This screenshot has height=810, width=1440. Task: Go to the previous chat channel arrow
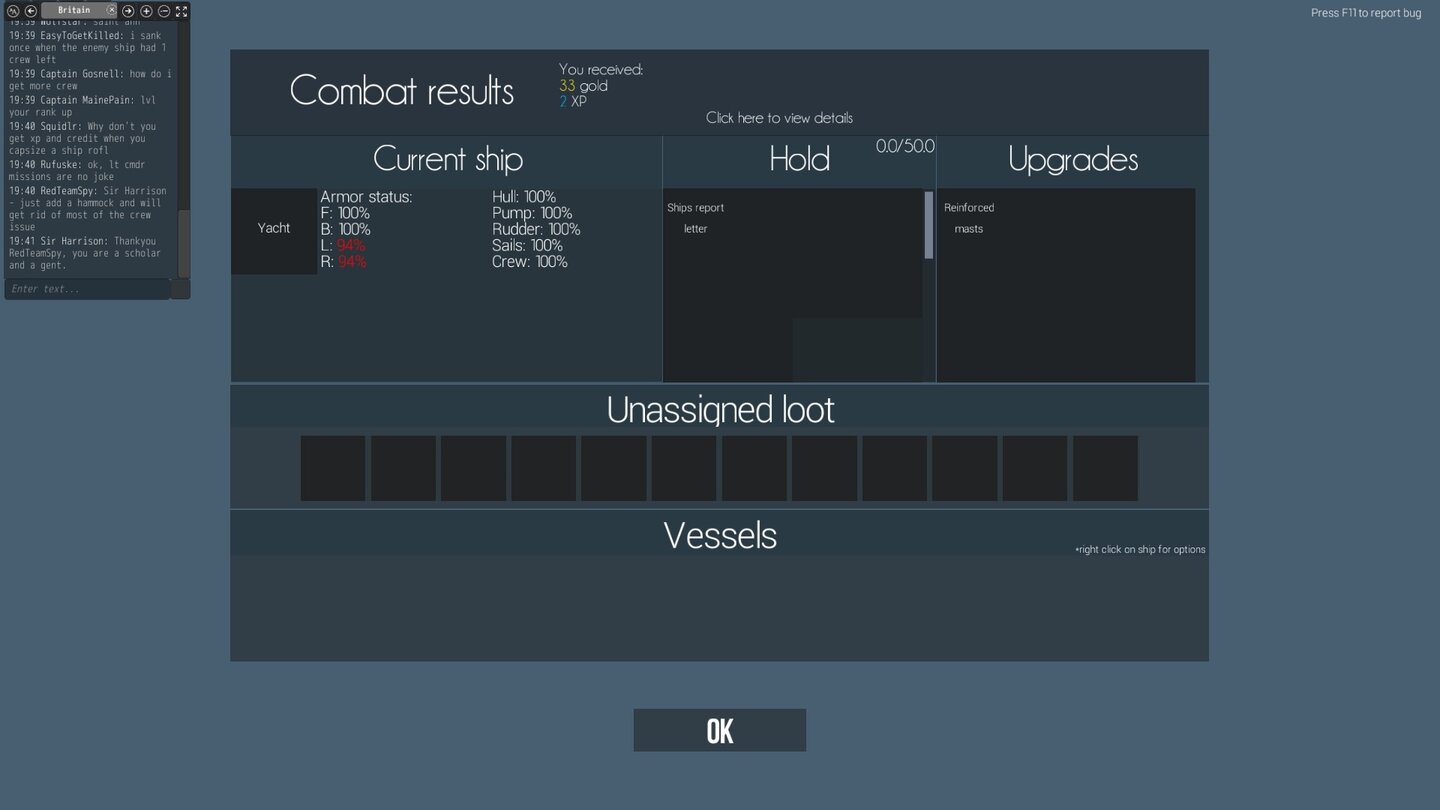pyautogui.click(x=31, y=11)
